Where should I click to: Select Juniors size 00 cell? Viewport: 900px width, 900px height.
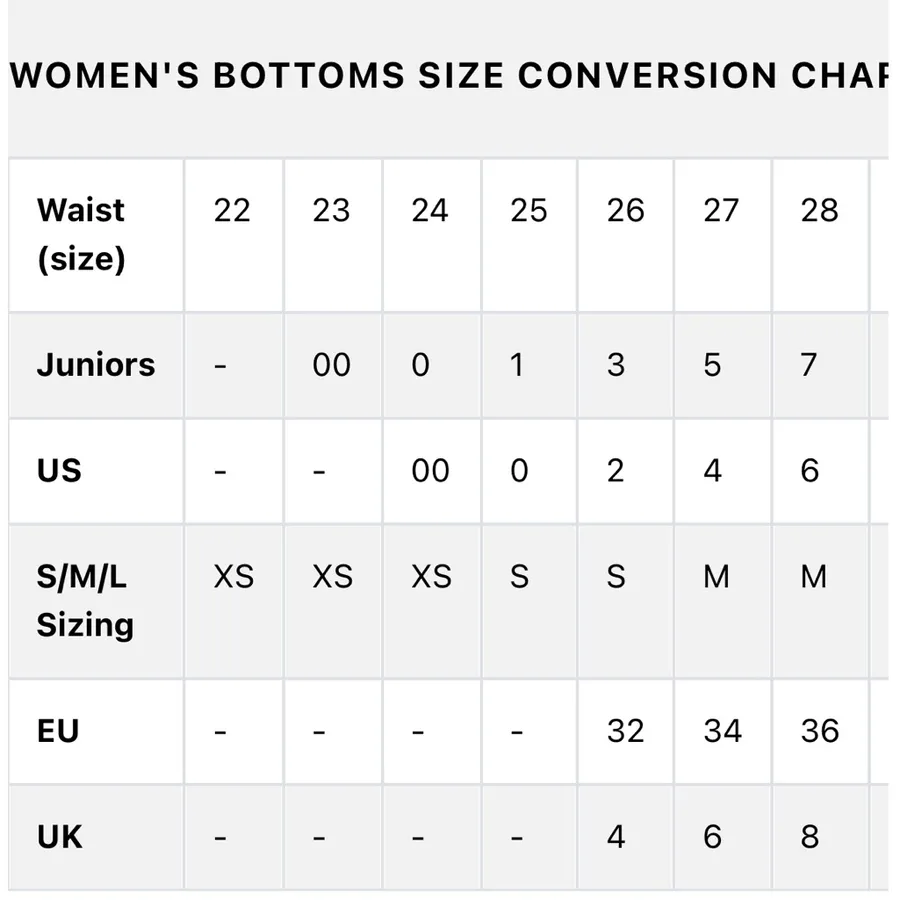coord(333,365)
